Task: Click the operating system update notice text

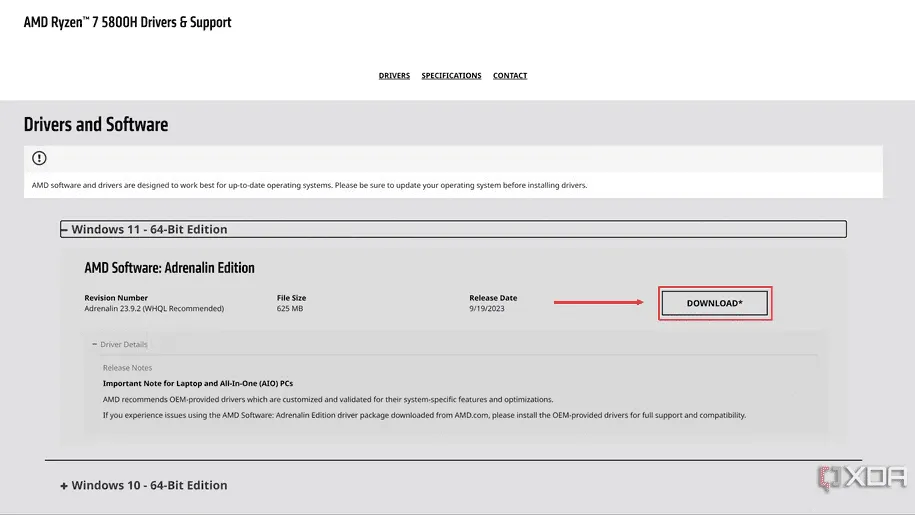Action: pyautogui.click(x=309, y=185)
